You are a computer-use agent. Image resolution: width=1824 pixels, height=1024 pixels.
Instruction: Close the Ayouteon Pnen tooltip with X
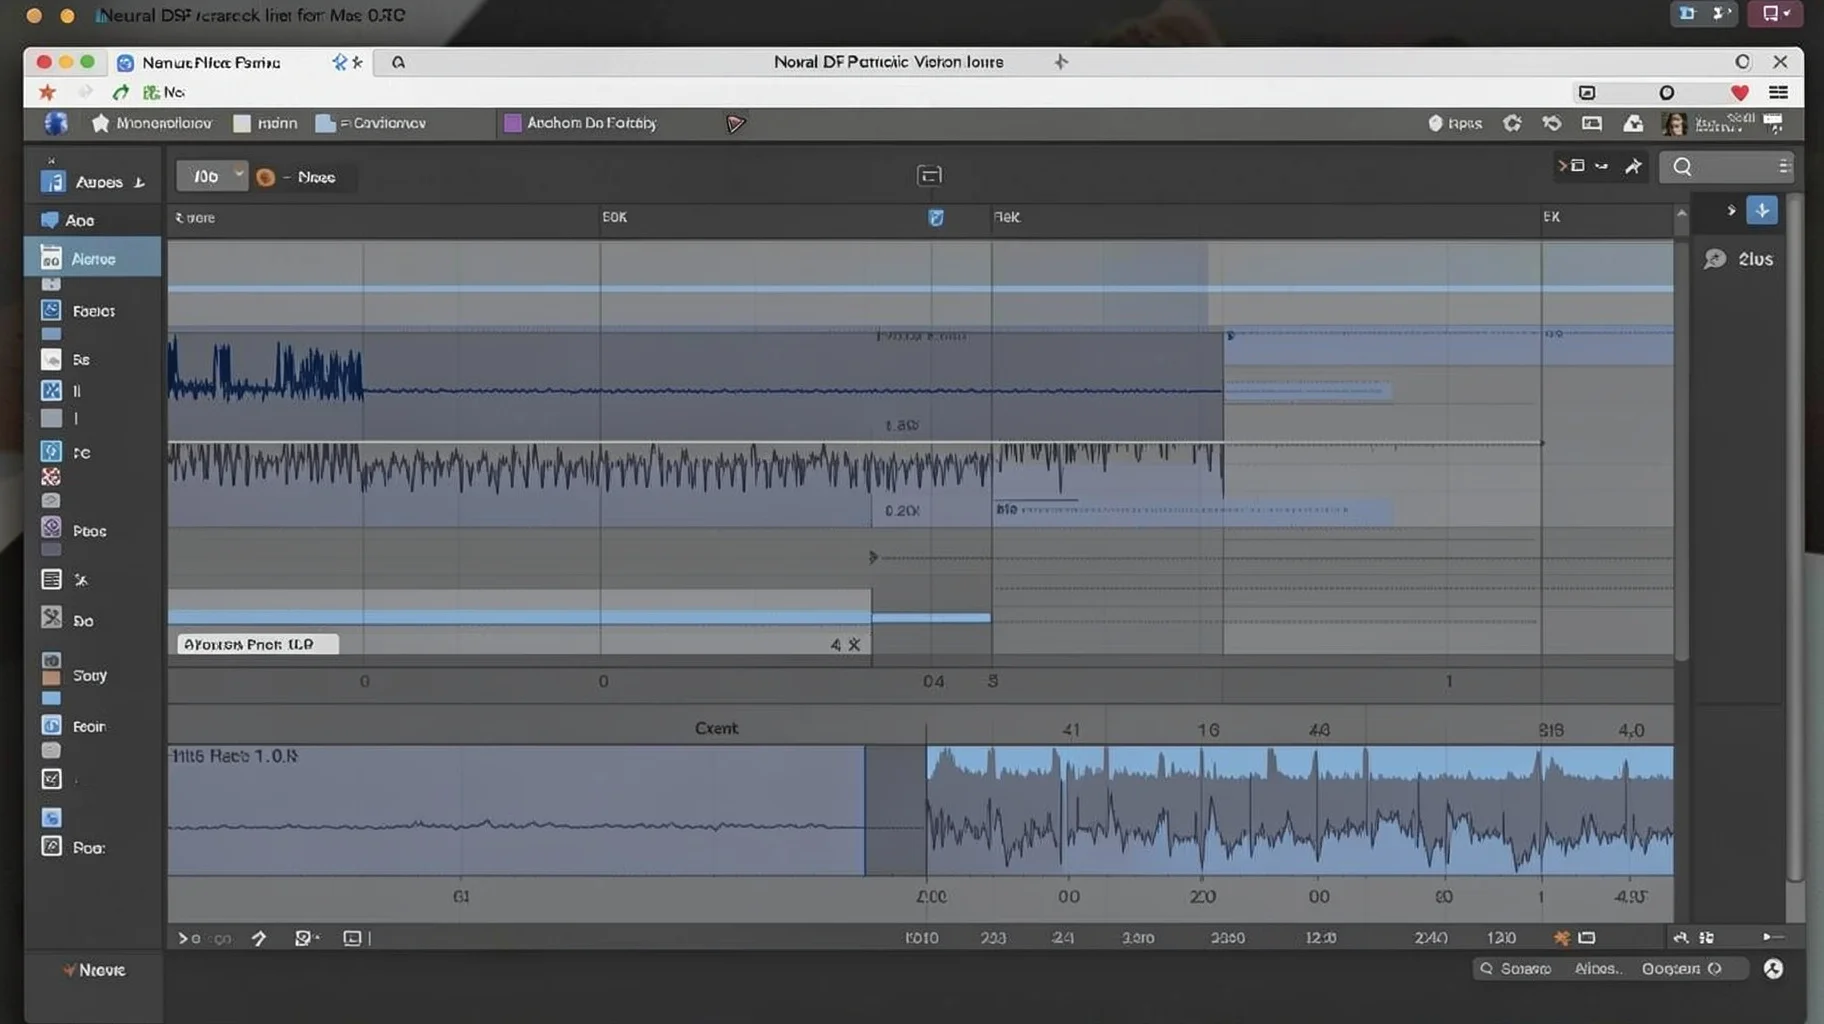point(853,645)
